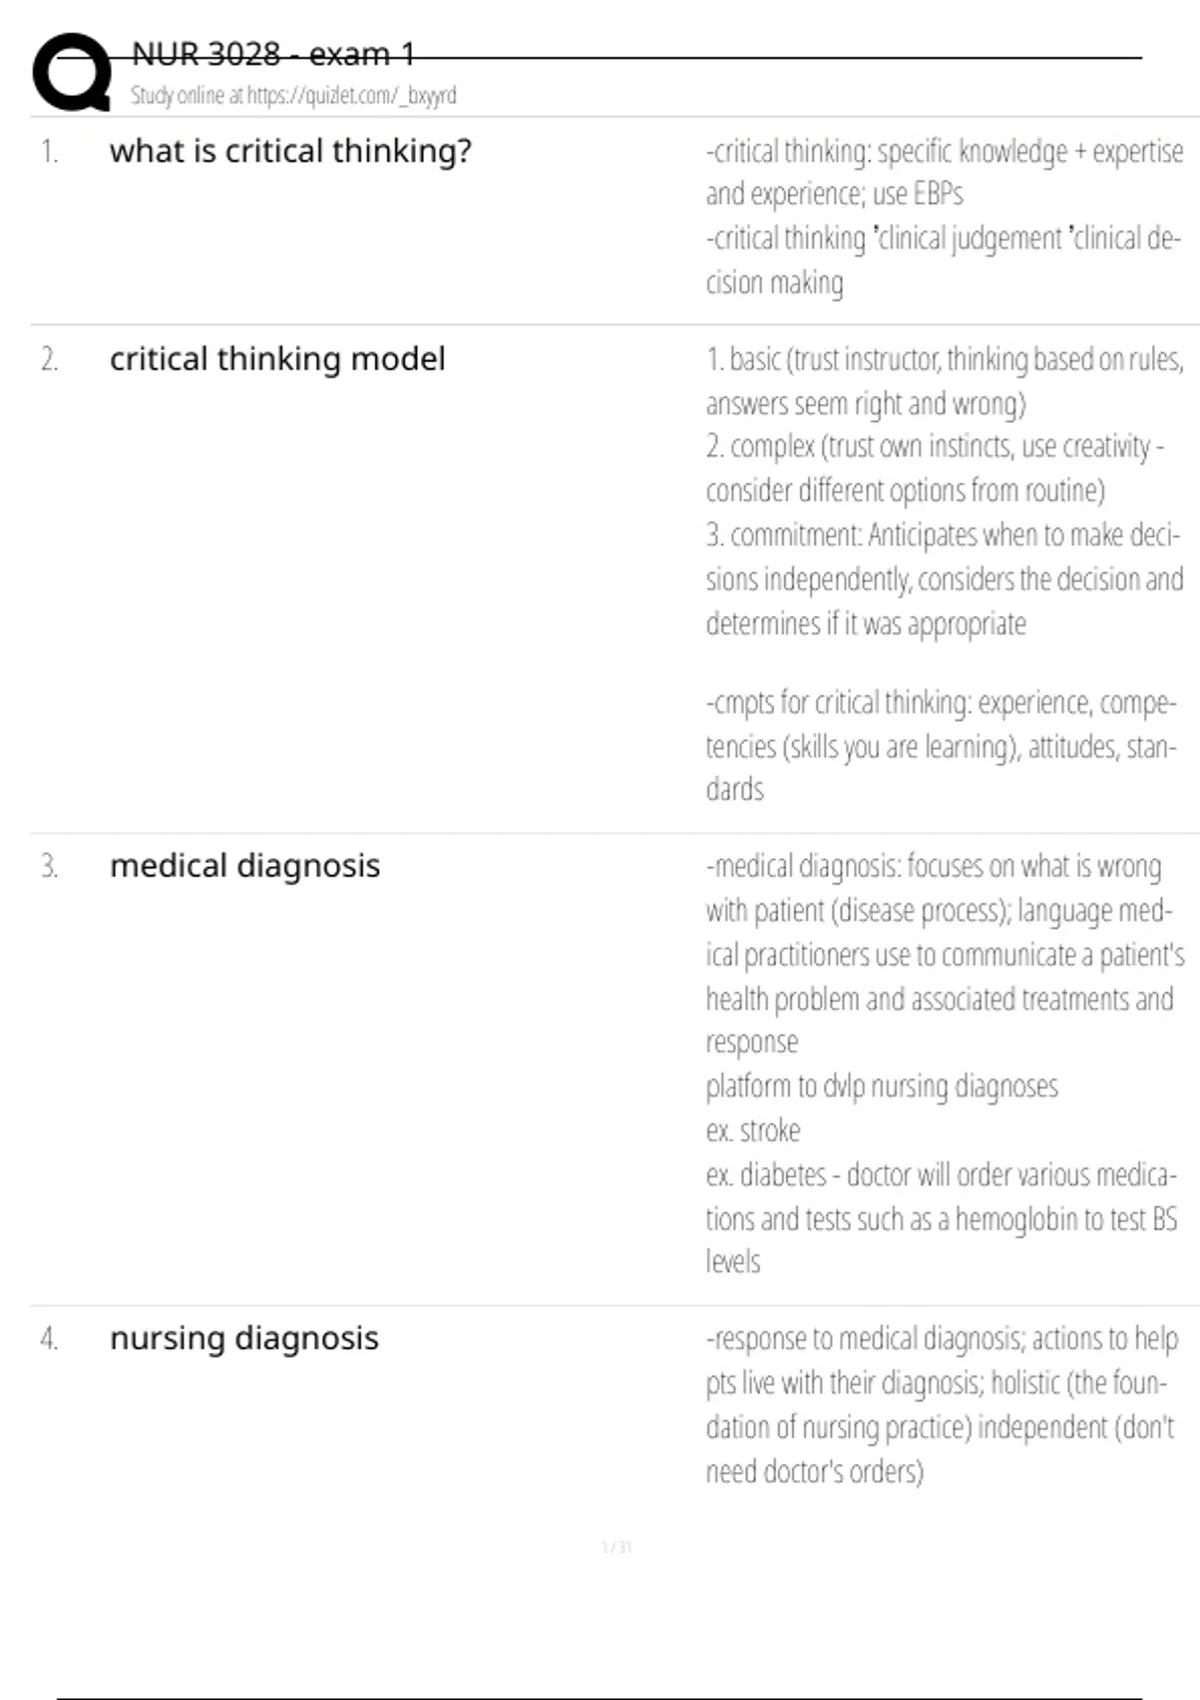Click item number 3 in the list

49,867
